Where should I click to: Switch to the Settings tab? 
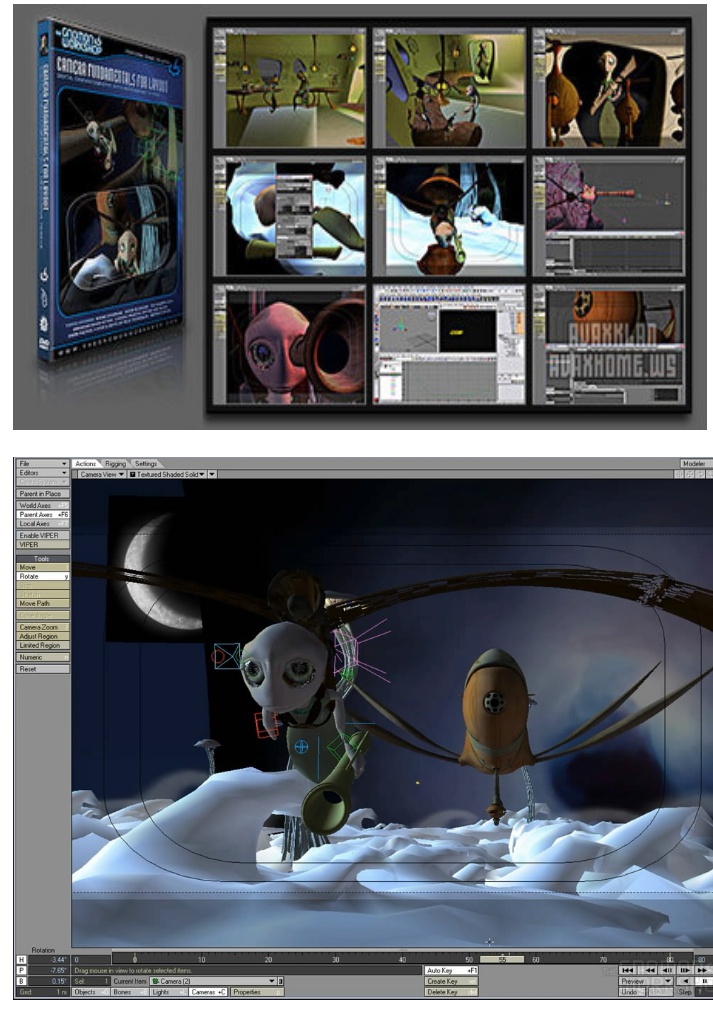(146, 463)
